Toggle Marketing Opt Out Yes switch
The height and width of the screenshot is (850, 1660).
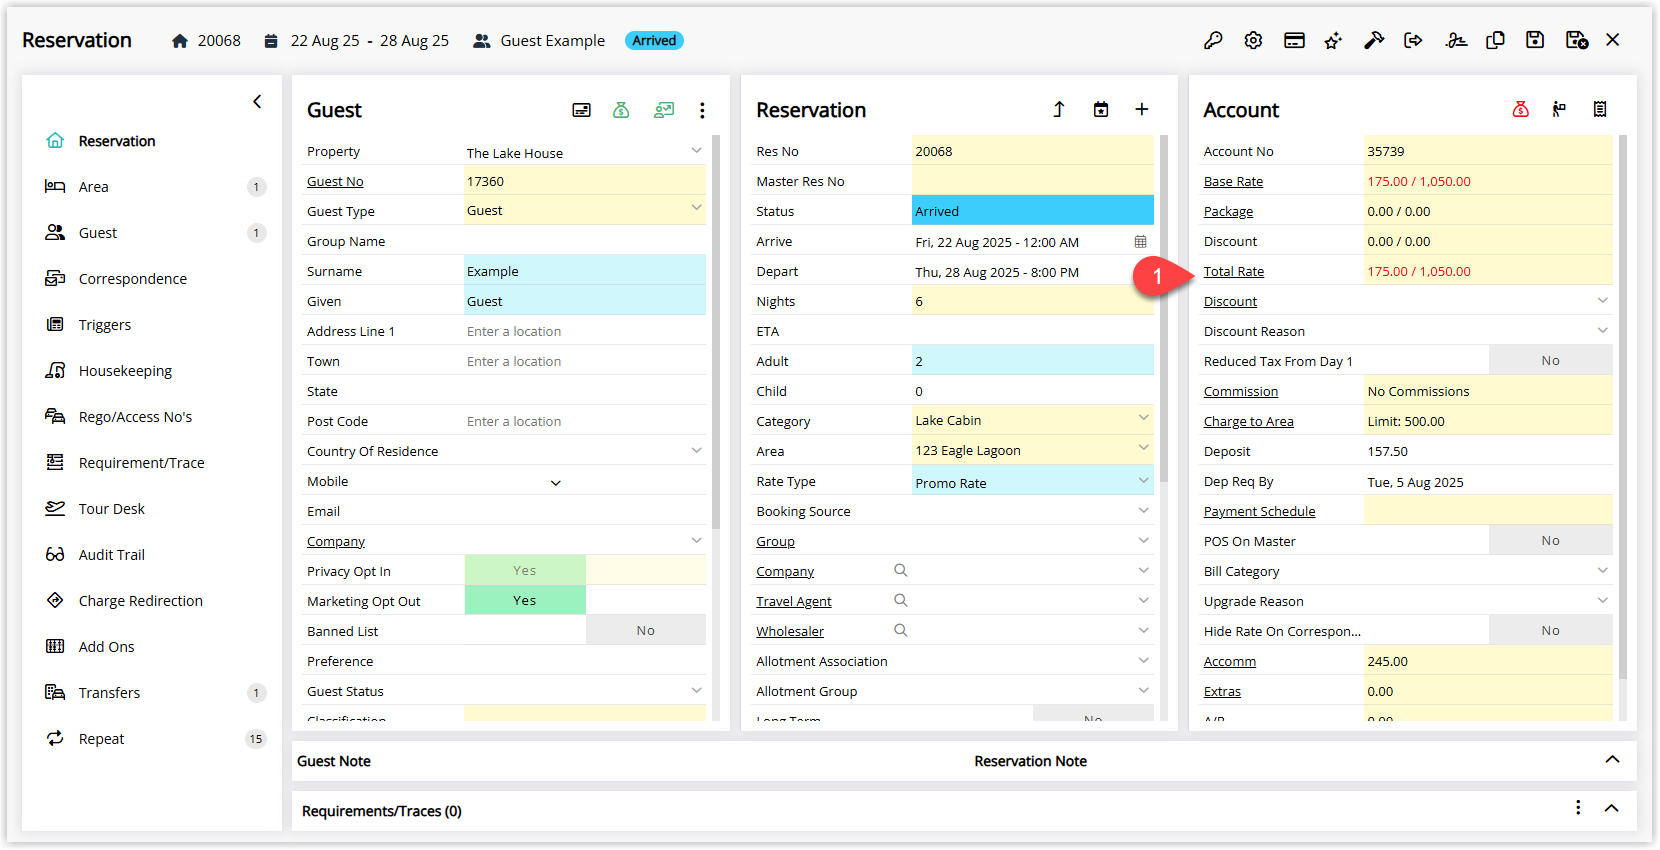point(525,600)
